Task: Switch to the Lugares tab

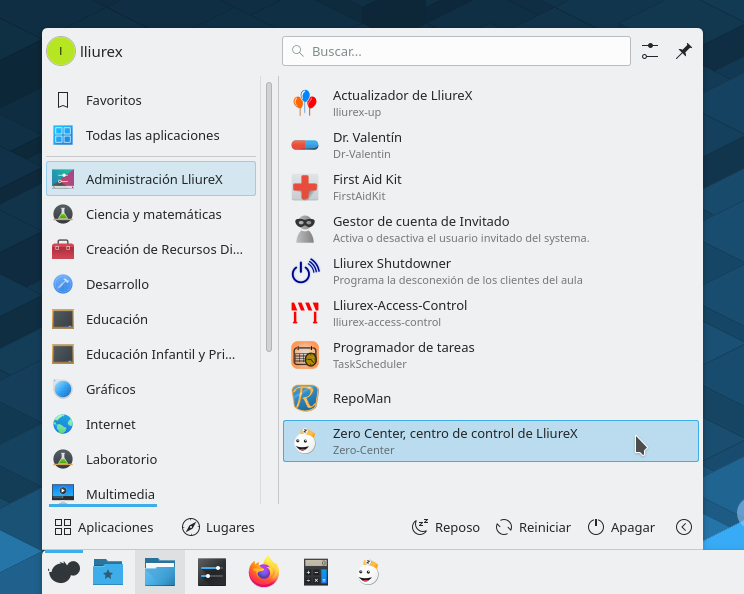Action: coord(218,527)
